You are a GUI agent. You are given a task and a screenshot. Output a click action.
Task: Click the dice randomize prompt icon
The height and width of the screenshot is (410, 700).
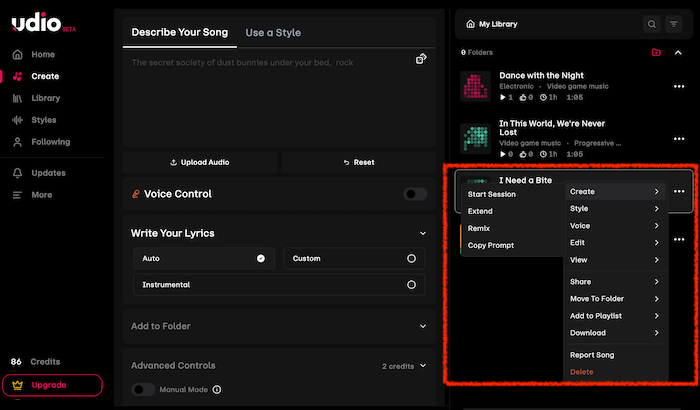pyautogui.click(x=422, y=59)
